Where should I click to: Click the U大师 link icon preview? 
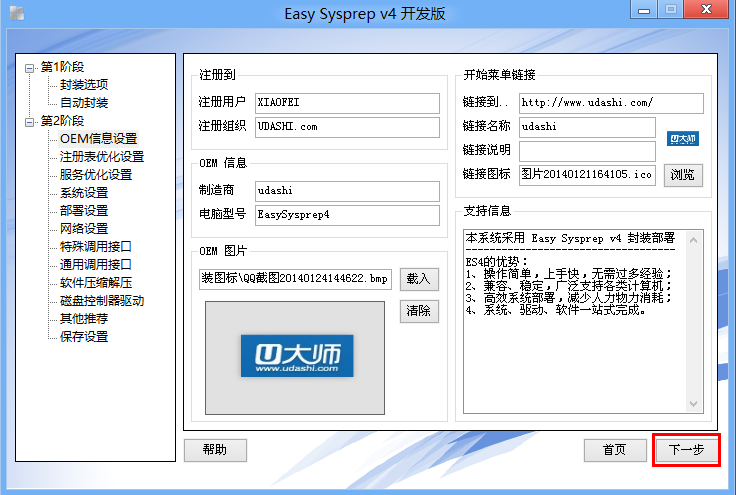click(683, 139)
